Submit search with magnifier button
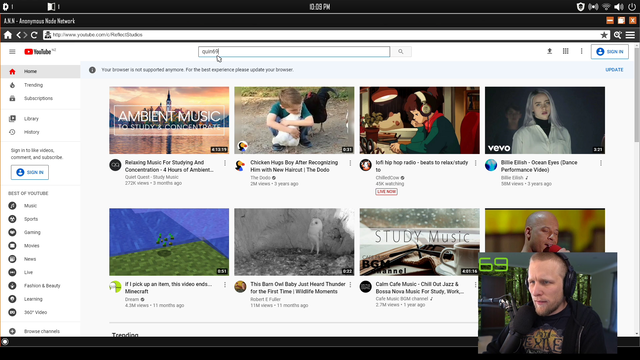This screenshot has height=360, width=640. 401,51
